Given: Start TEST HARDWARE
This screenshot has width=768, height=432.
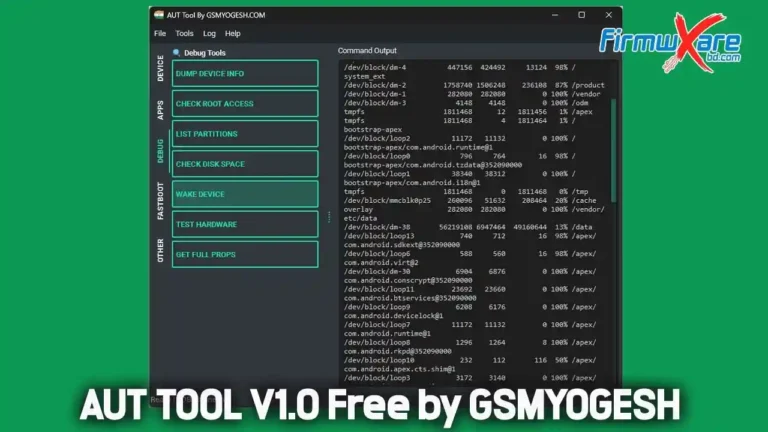Looking at the screenshot, I should (245, 224).
